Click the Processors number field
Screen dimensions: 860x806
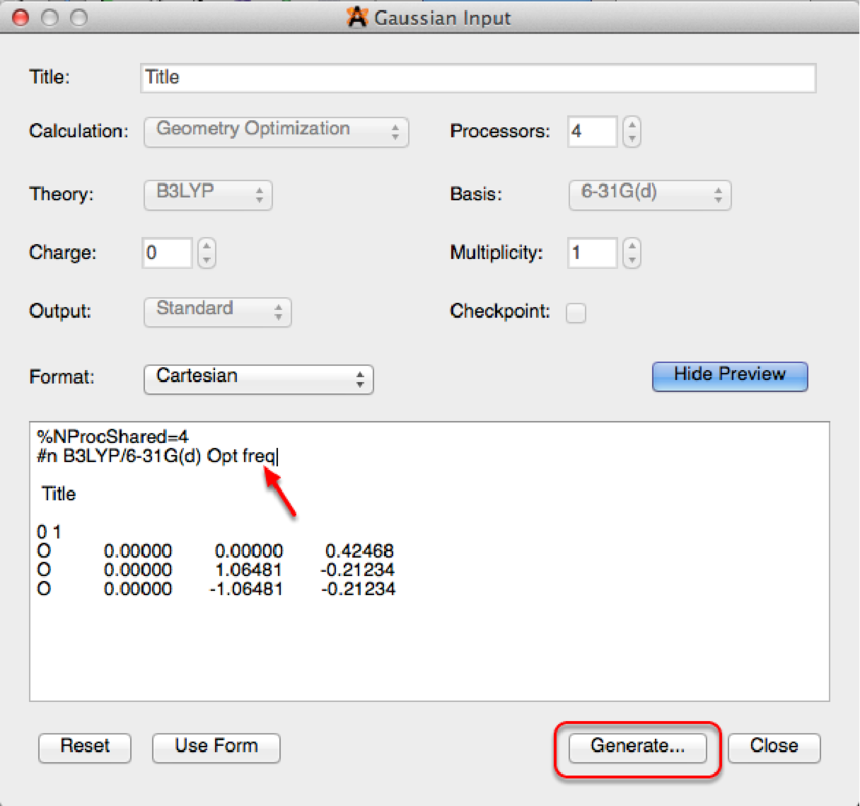(592, 132)
